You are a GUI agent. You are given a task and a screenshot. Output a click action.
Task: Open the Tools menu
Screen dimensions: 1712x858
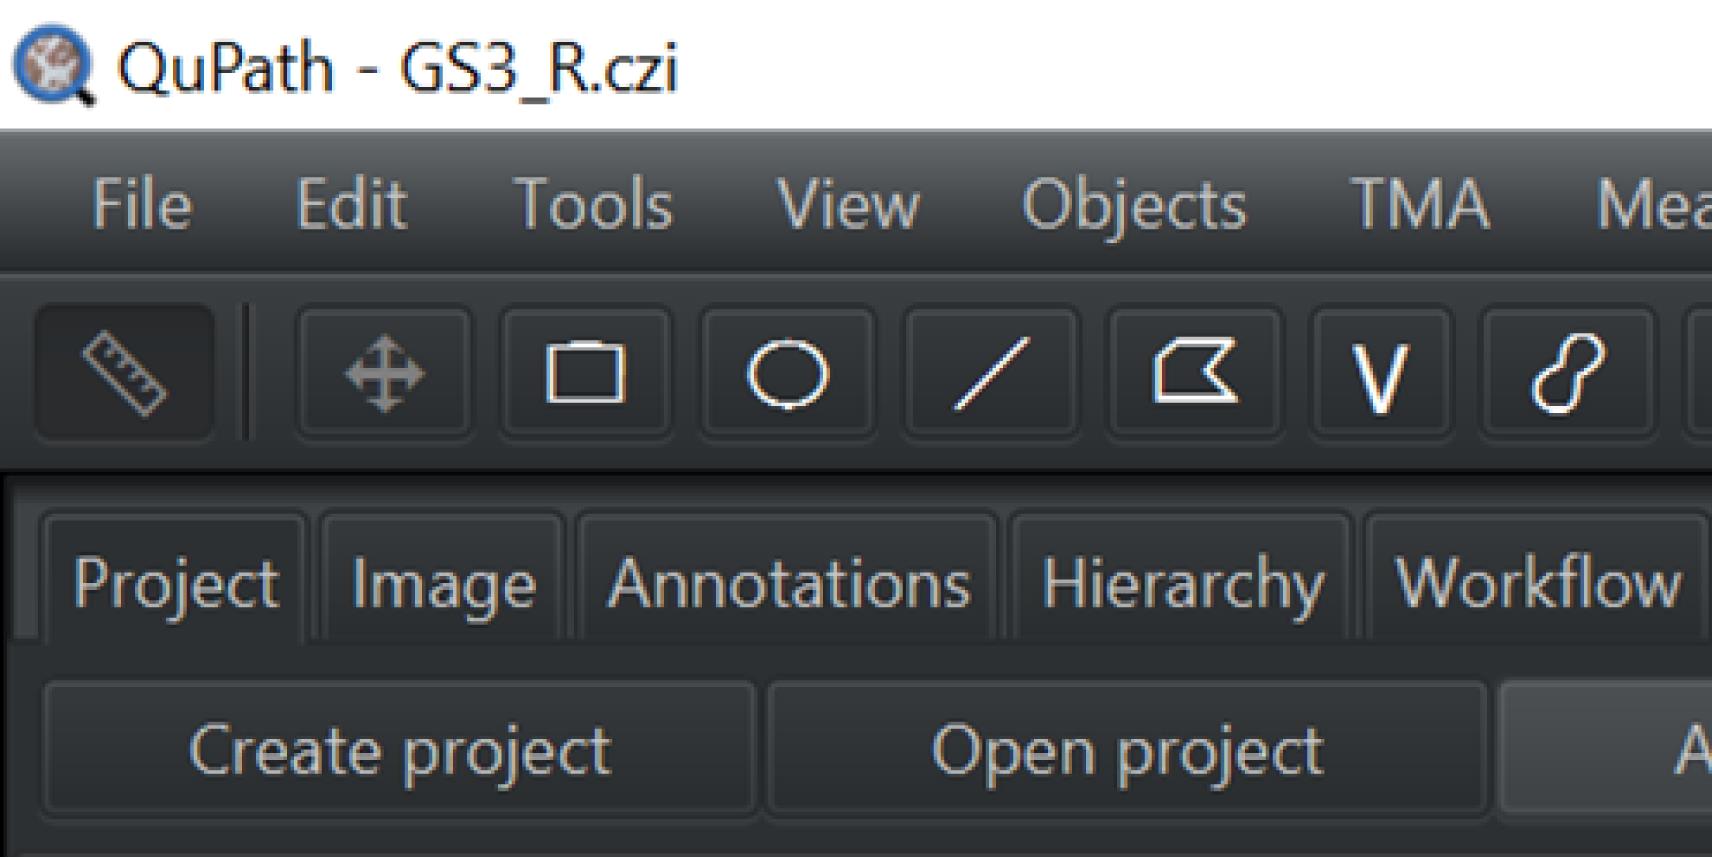(593, 204)
